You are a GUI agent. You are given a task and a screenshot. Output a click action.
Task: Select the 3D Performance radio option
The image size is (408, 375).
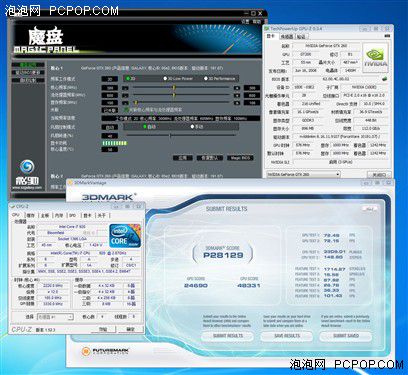click(x=220, y=79)
